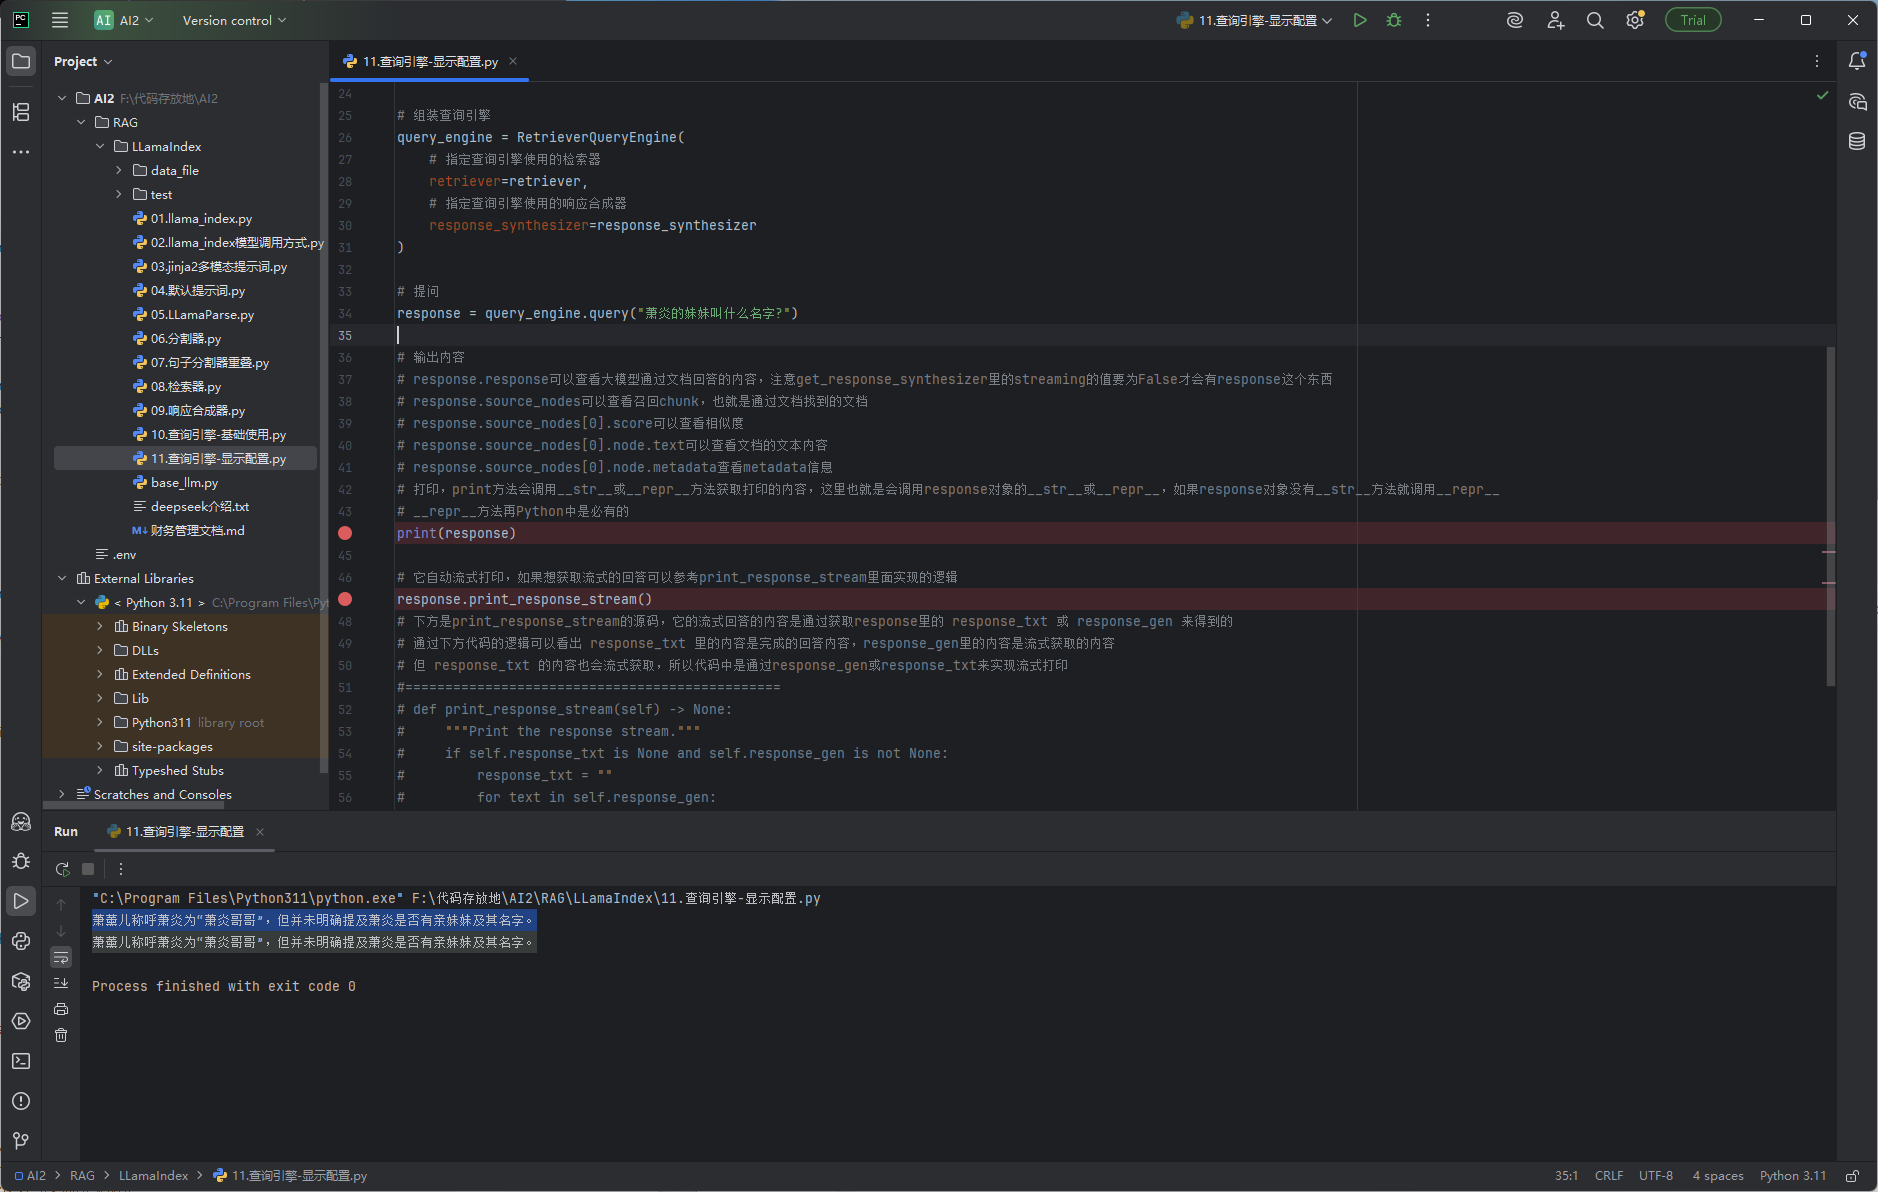Close the 11.查询引擎-显示配置.py editor tab
1878x1192 pixels.
513,61
